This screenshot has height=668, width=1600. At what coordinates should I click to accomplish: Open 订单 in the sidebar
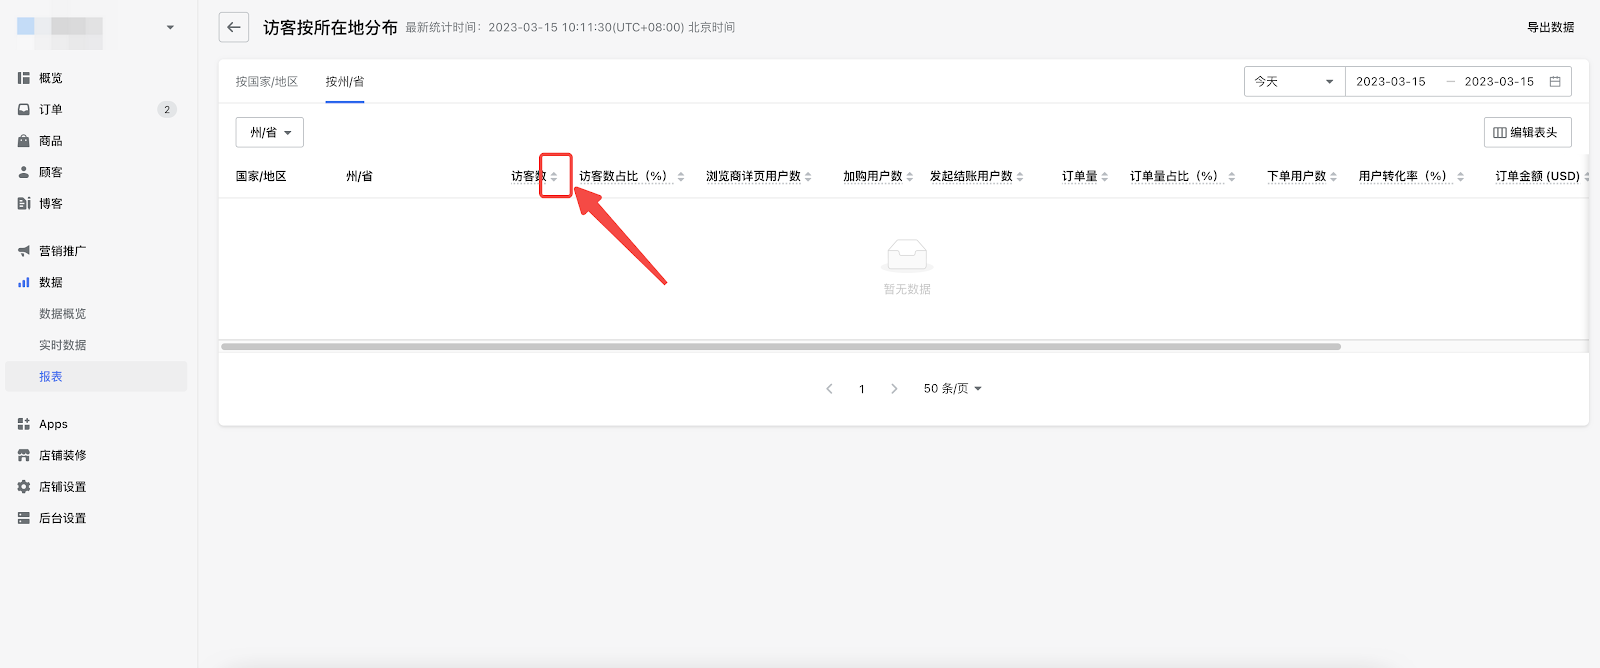click(x=51, y=110)
